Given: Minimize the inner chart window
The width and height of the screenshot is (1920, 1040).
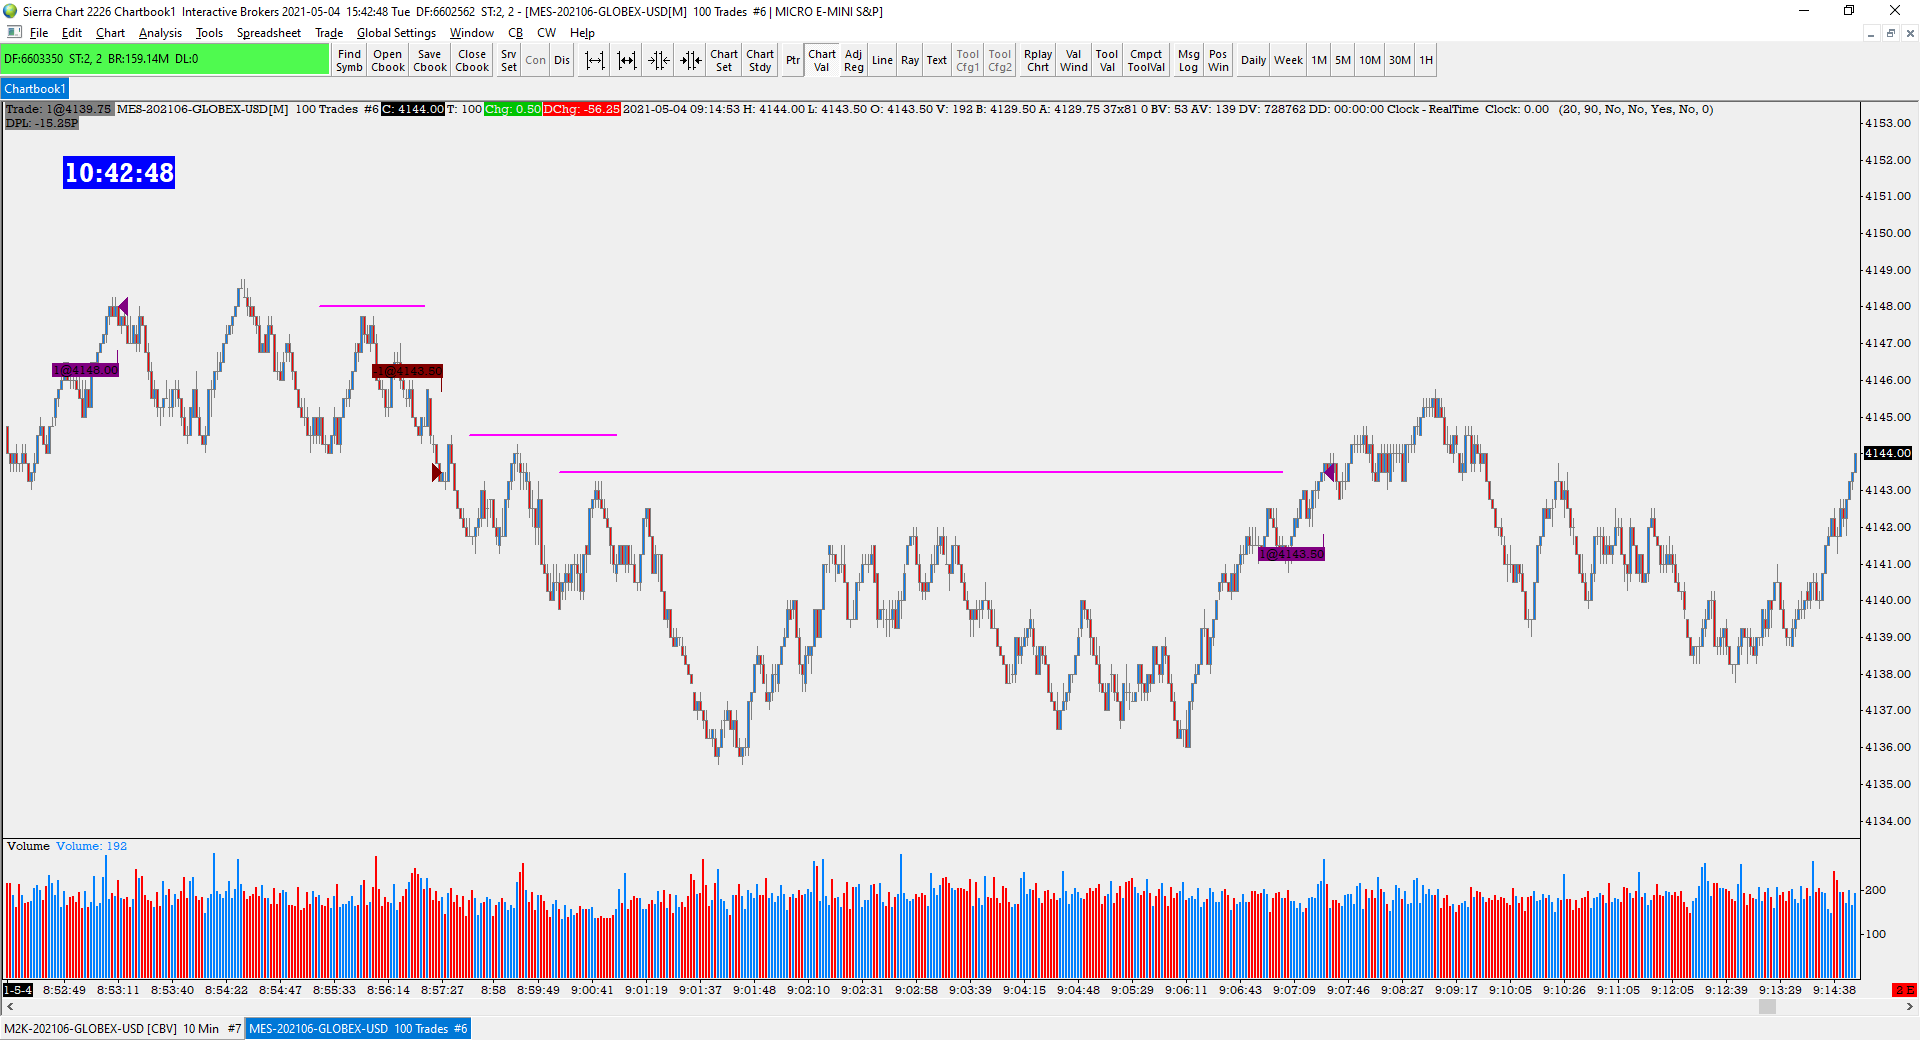Looking at the screenshot, I should tap(1870, 33).
